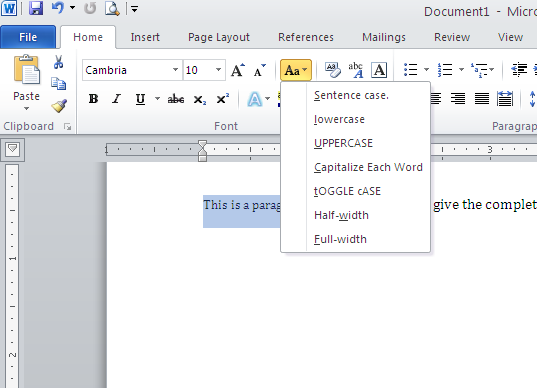Apply Strikethrough formatting

pos(176,99)
